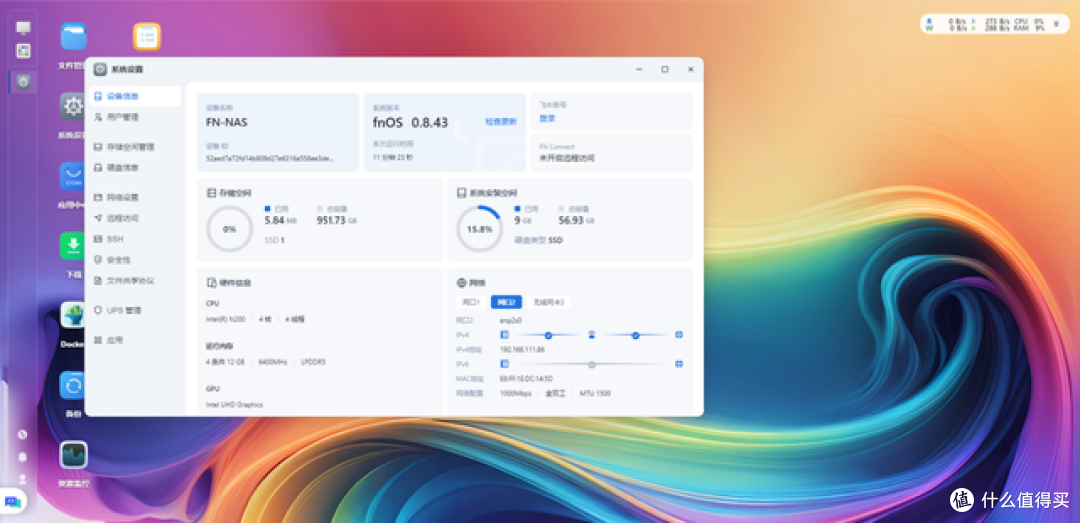Click the 1000Mbps link speed text
Viewport: 1080px width, 523px height.
coord(516,393)
